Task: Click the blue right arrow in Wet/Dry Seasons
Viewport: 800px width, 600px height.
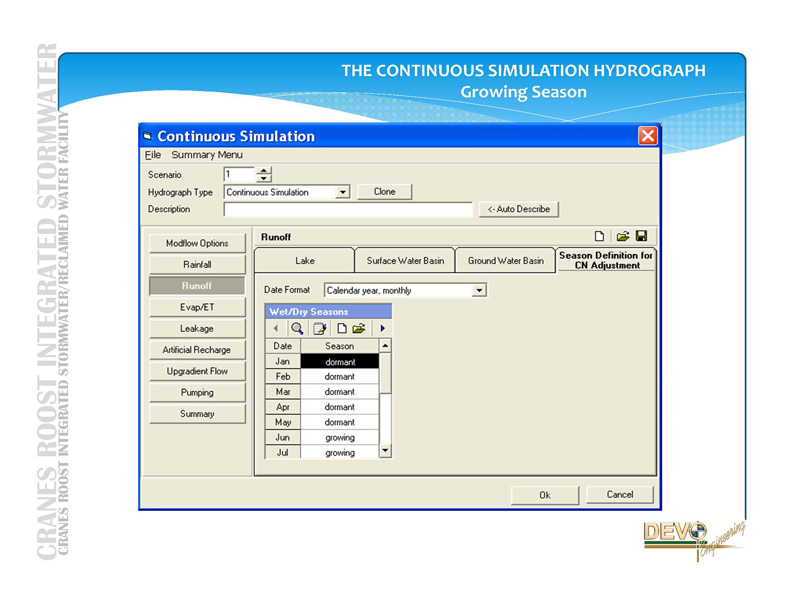Action: pyautogui.click(x=382, y=328)
